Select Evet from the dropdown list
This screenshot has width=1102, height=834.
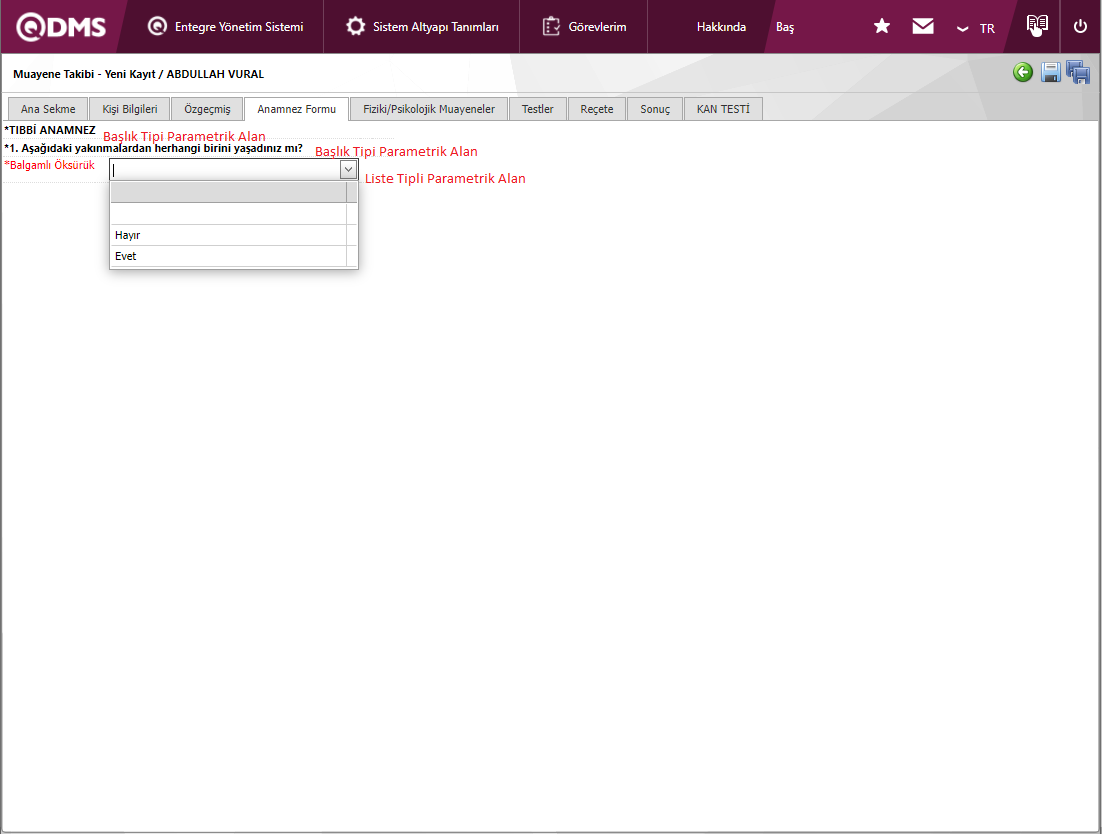coord(228,256)
